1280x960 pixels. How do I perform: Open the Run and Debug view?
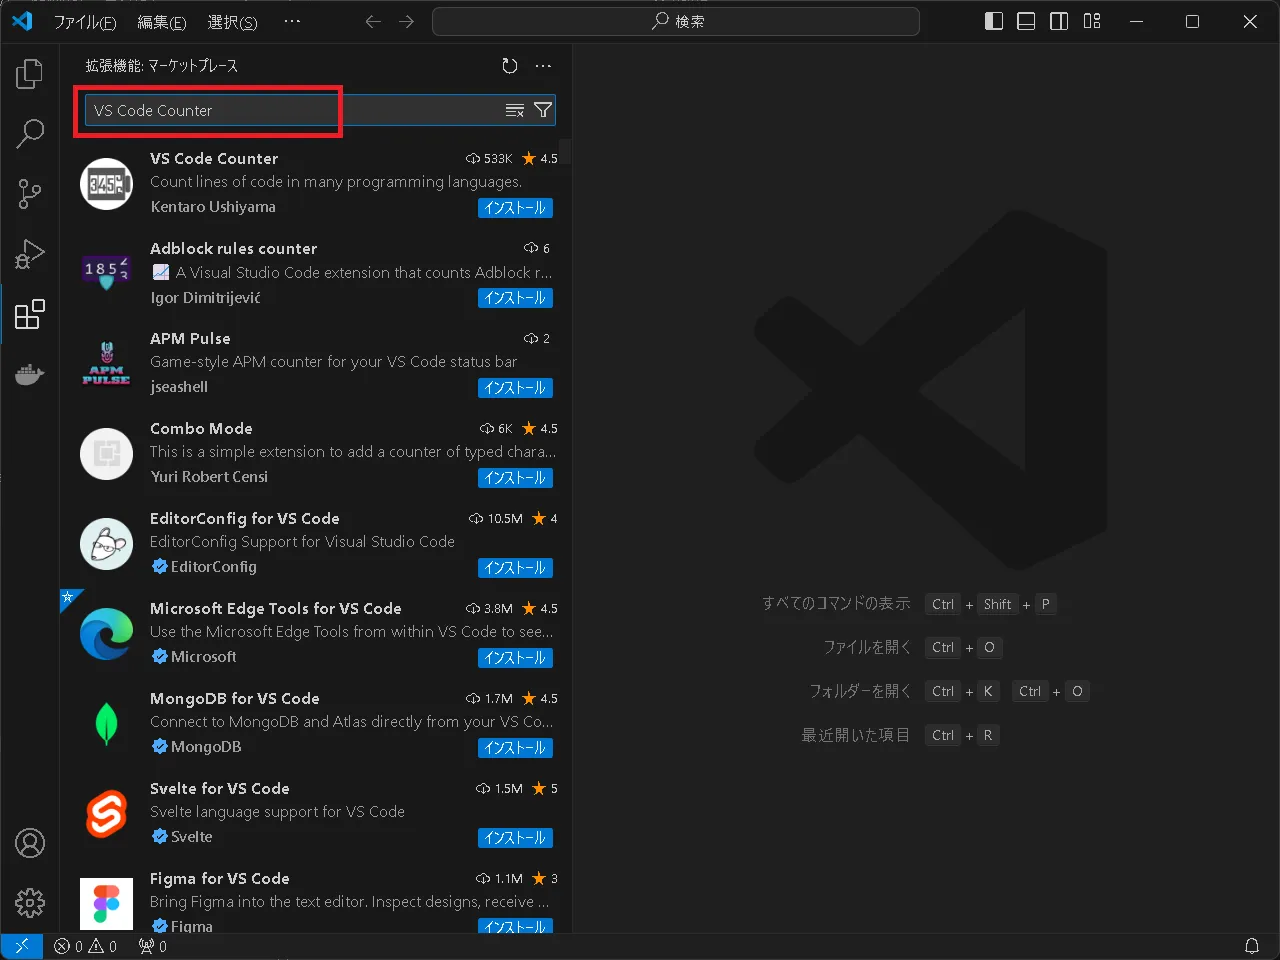click(30, 254)
